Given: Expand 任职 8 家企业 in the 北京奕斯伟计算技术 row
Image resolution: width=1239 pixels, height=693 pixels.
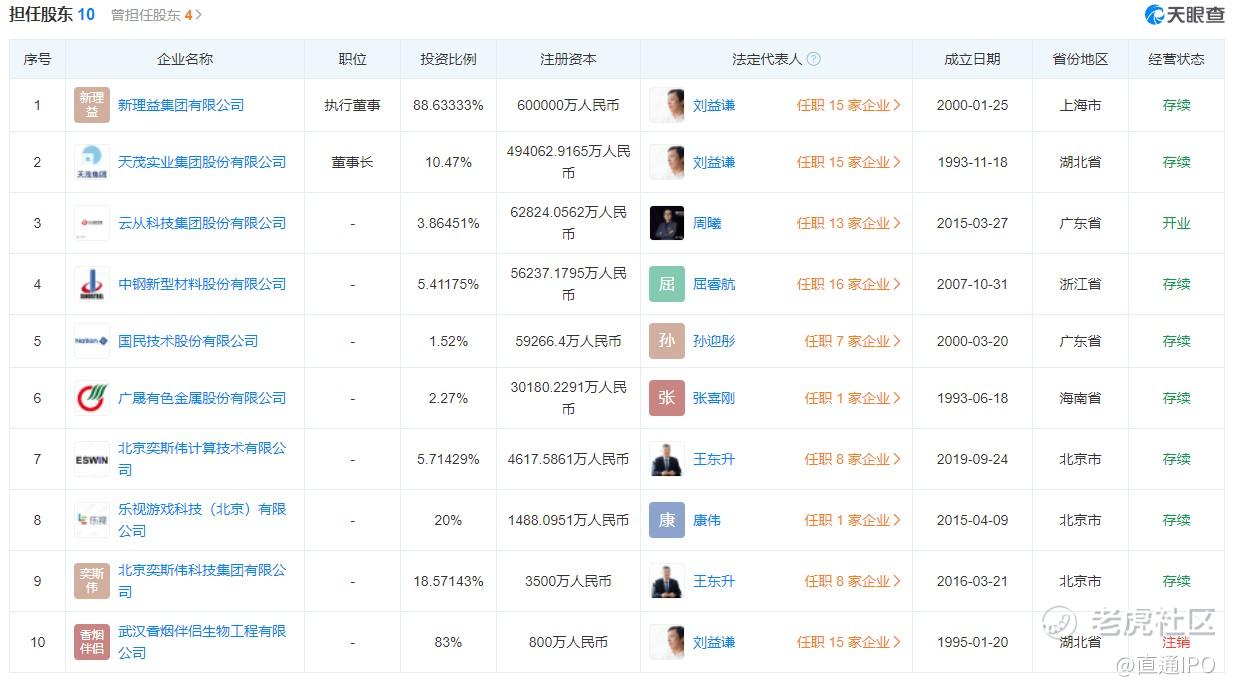Looking at the screenshot, I should pos(853,459).
